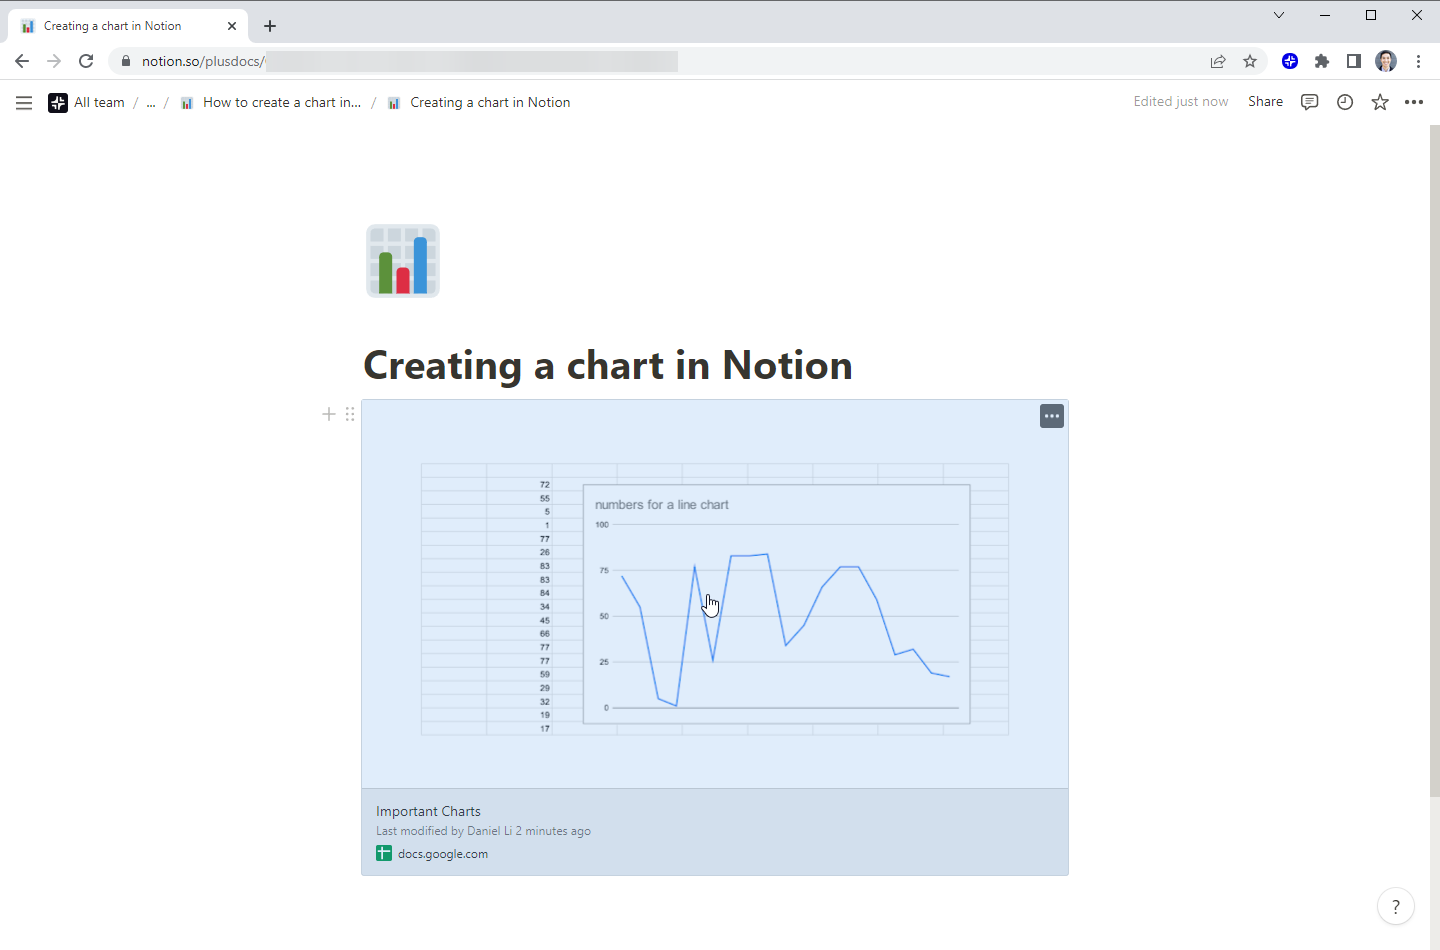1440x950 pixels.
Task: View page updates history clock icon
Action: click(x=1345, y=102)
